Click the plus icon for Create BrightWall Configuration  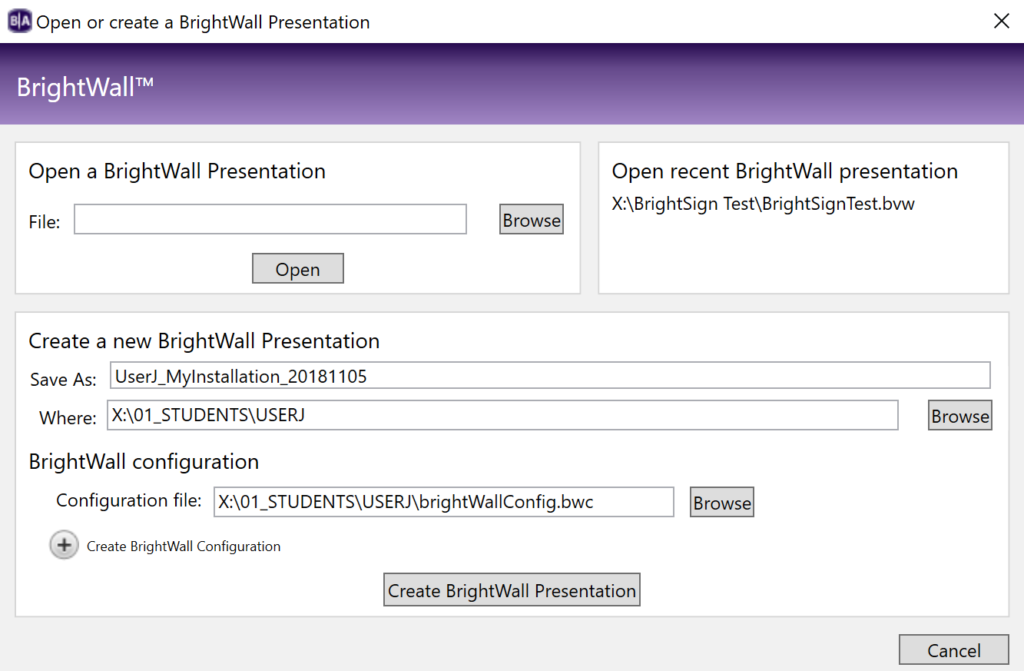tap(64, 545)
